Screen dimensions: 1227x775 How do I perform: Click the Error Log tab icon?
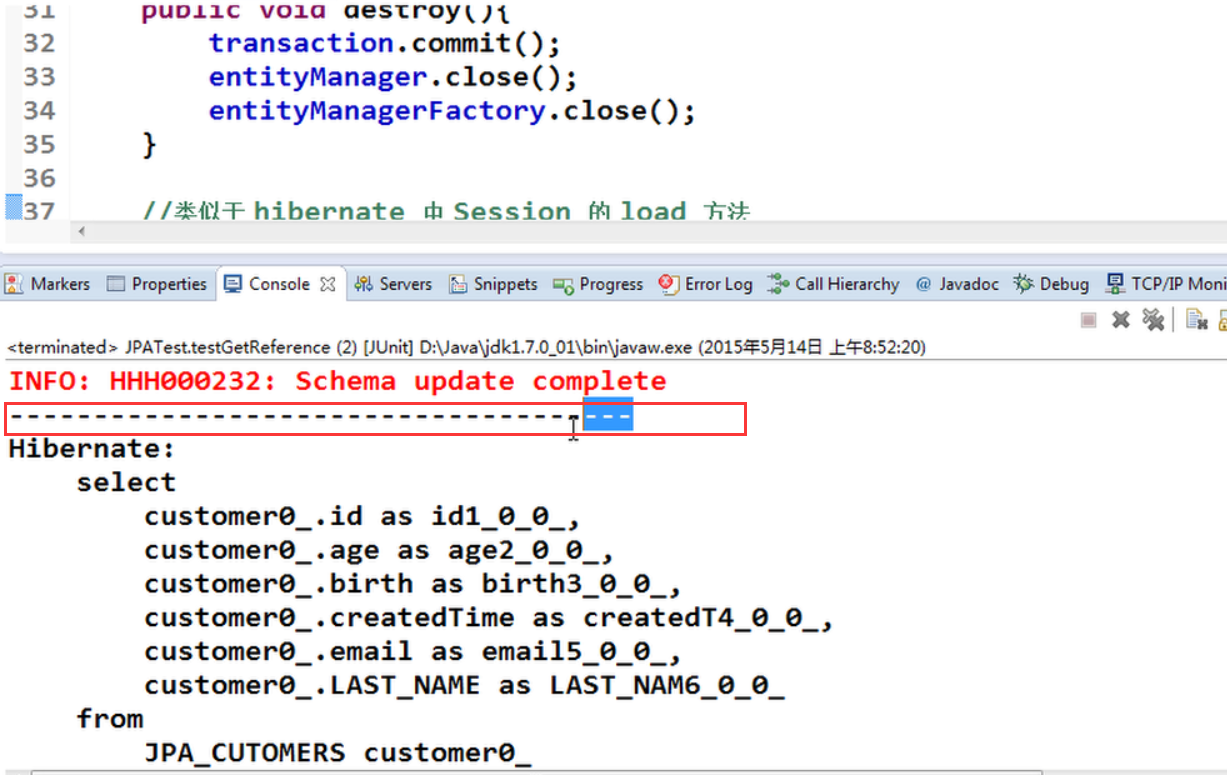(x=668, y=284)
